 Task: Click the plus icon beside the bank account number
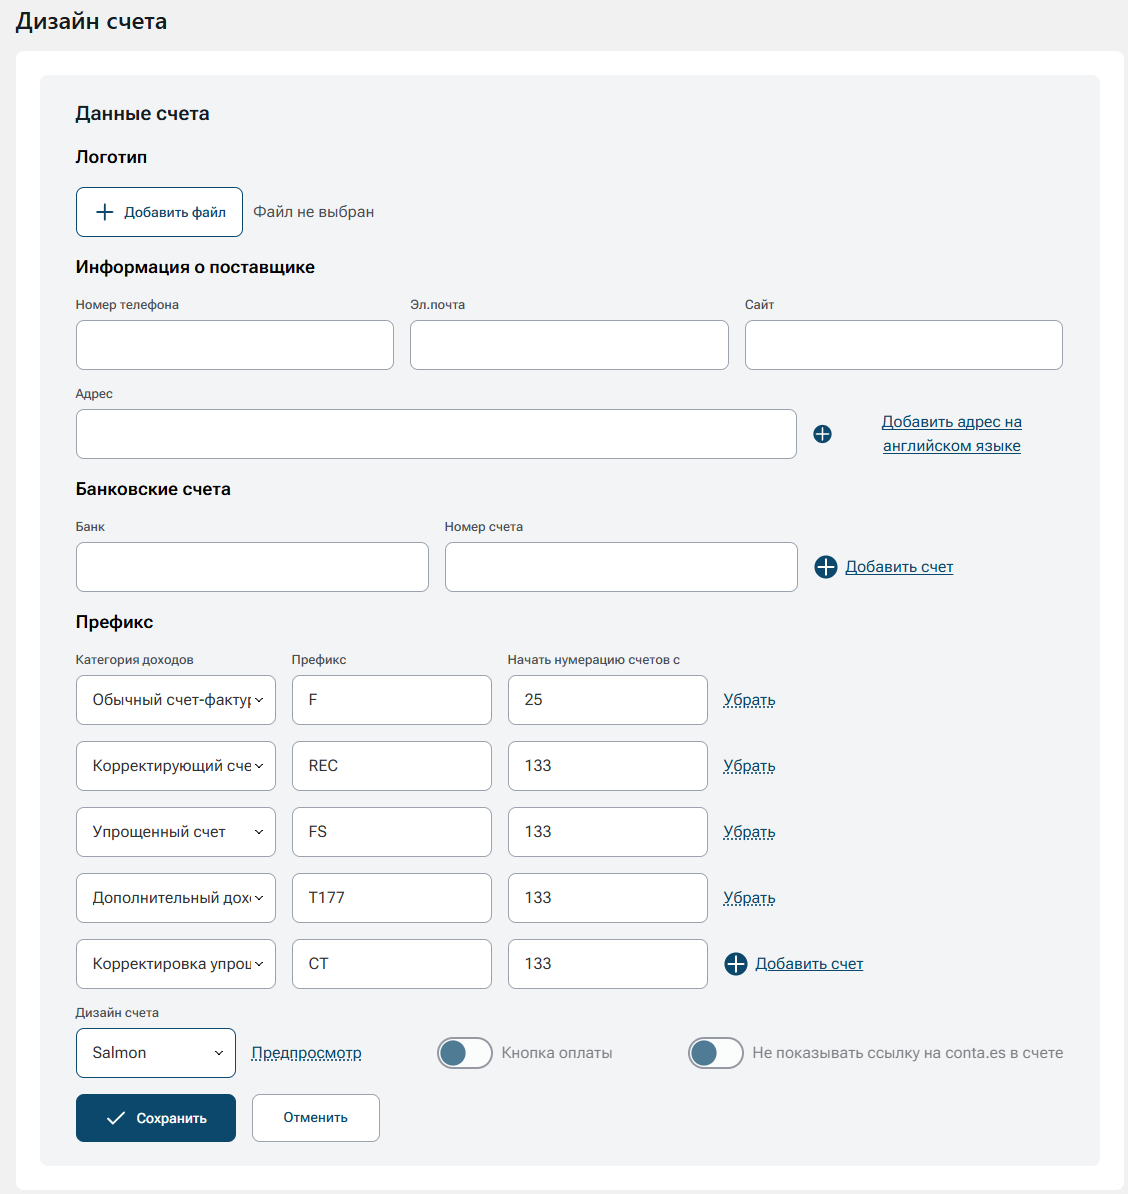point(826,567)
